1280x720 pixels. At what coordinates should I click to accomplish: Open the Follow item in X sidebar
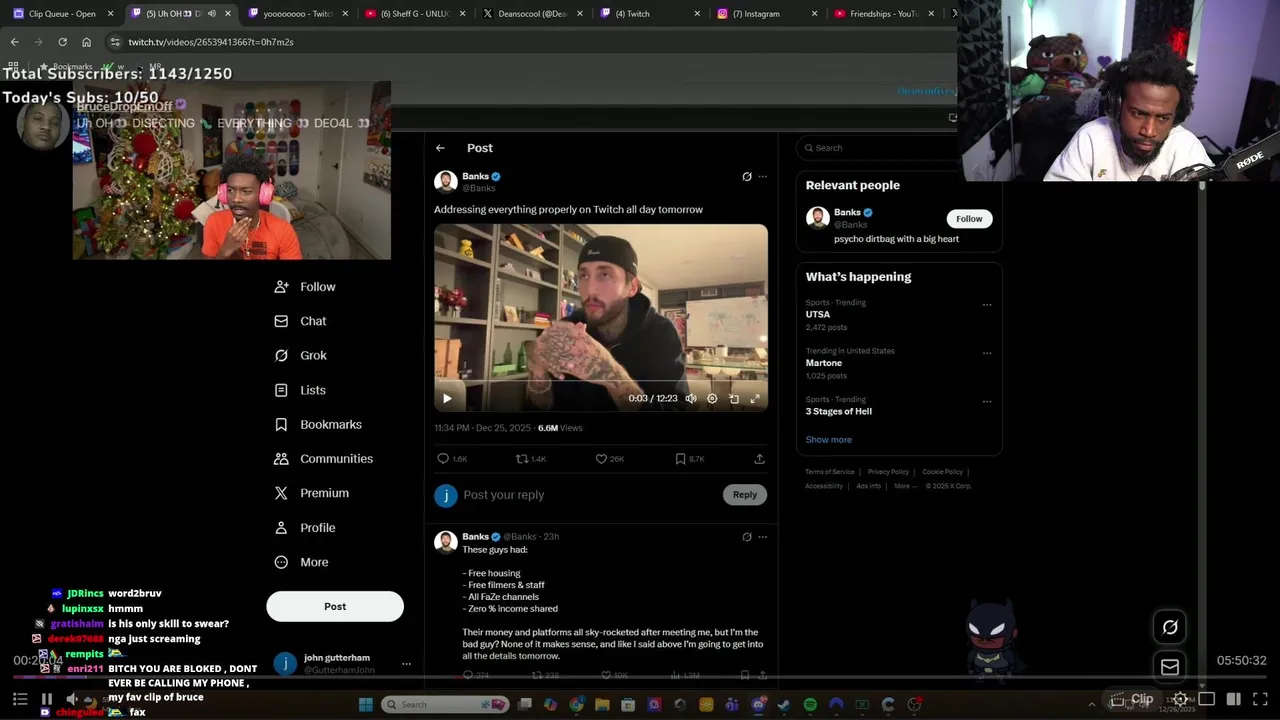305,286
